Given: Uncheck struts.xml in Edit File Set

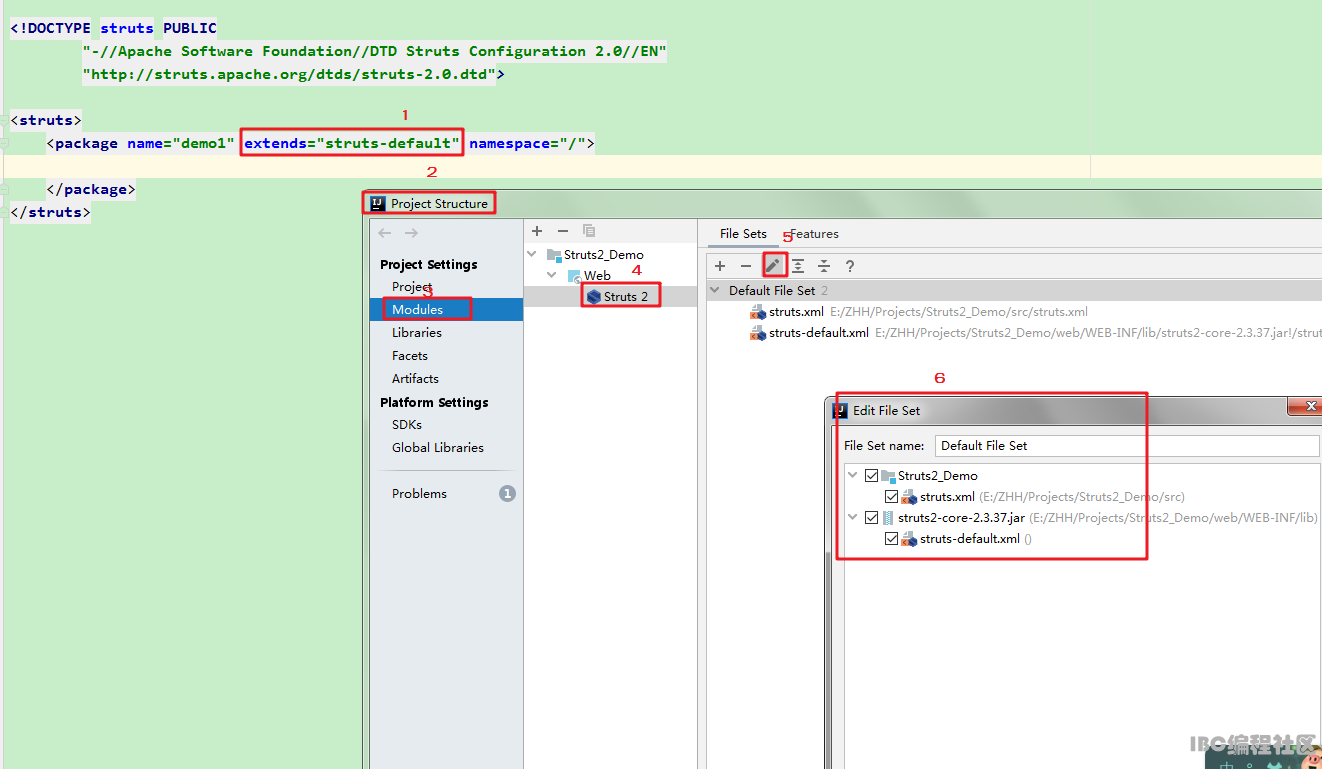Looking at the screenshot, I should coord(891,497).
